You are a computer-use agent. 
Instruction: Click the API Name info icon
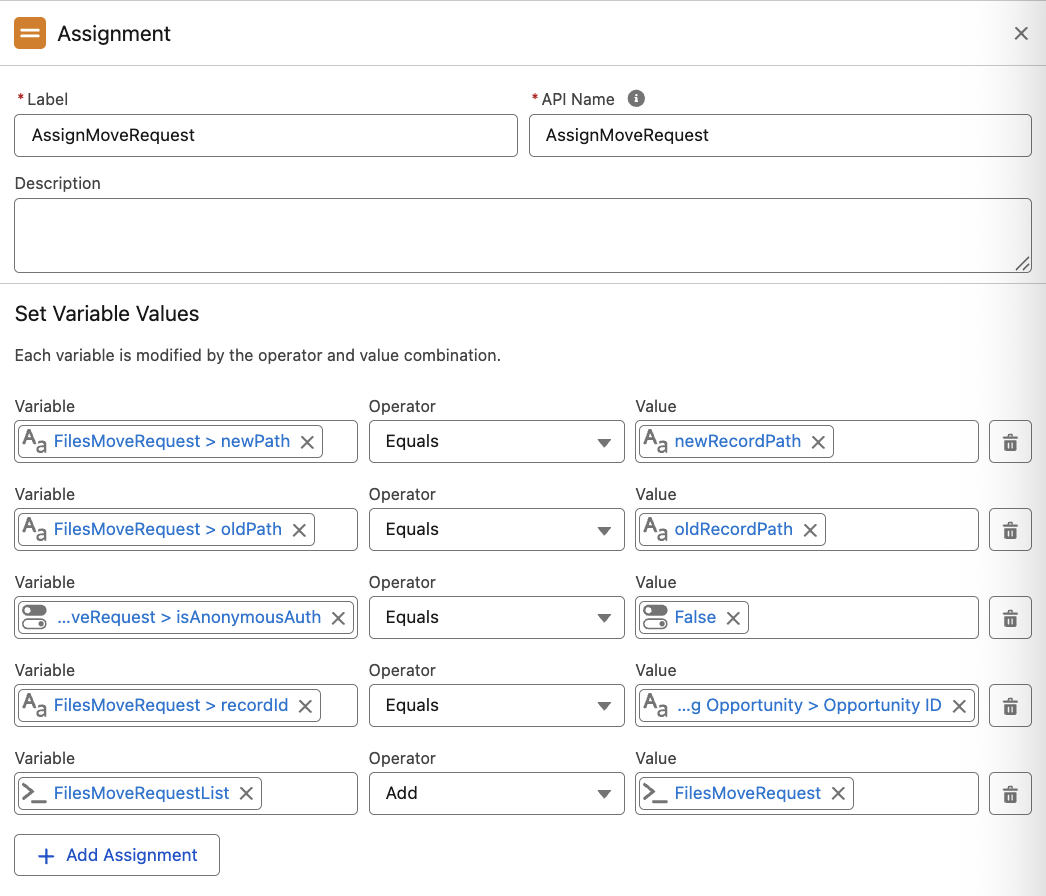click(636, 99)
